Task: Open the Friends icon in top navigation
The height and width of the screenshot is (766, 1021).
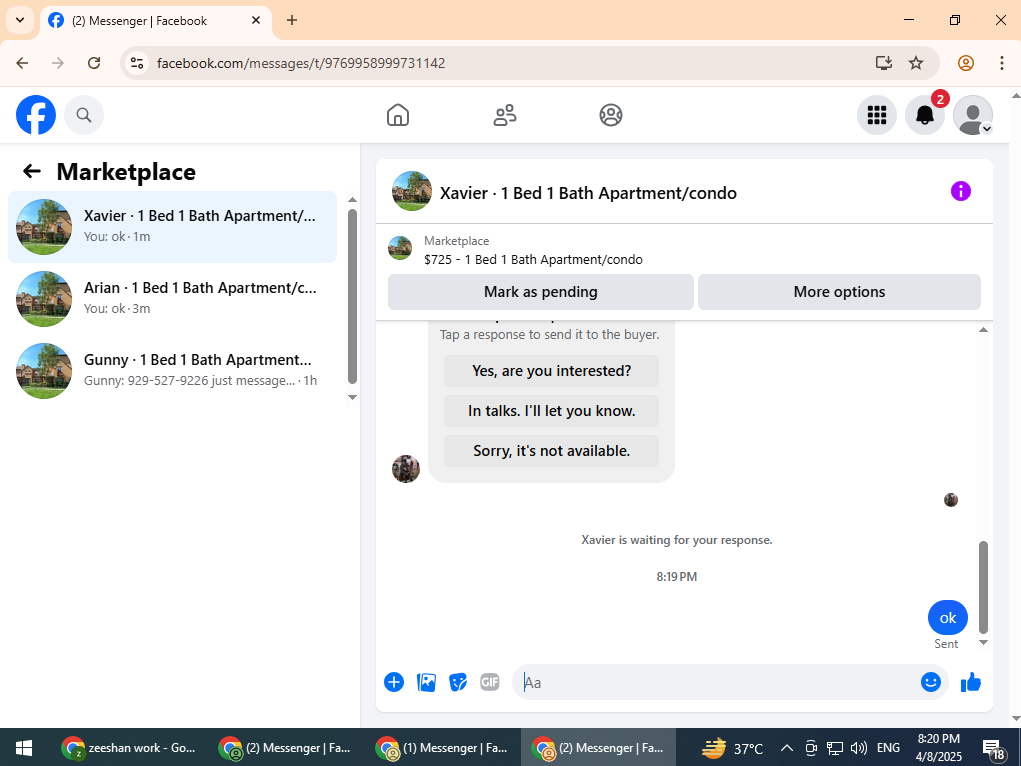Action: [505, 115]
